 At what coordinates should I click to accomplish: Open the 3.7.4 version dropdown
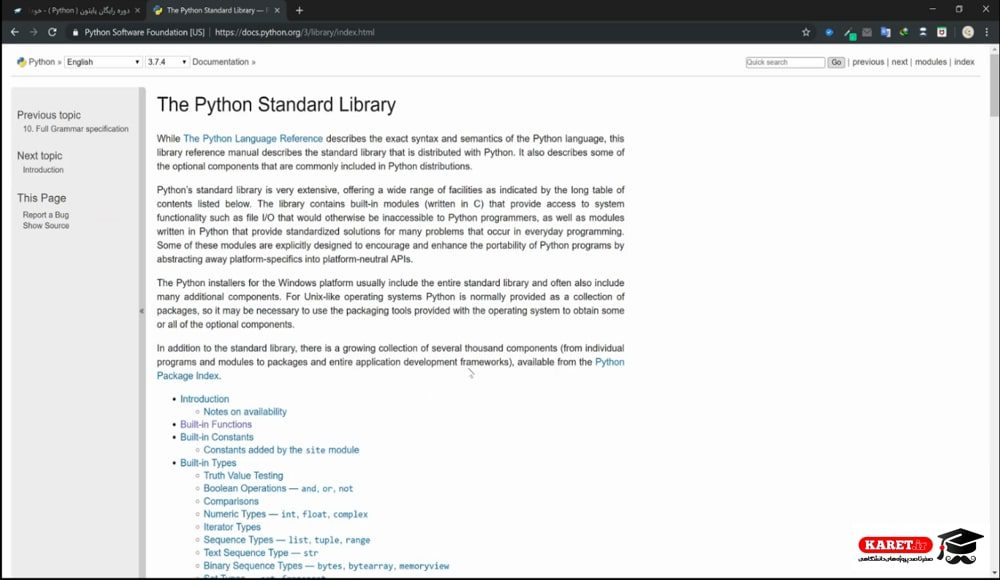click(x=167, y=62)
